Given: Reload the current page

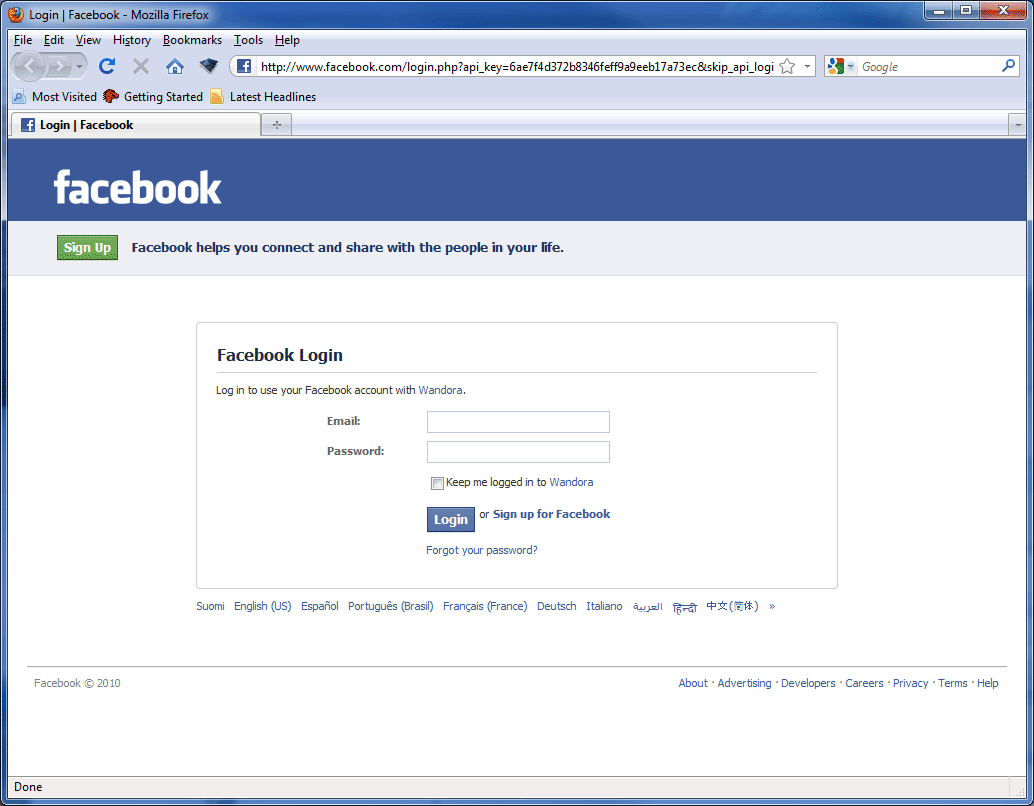Looking at the screenshot, I should (x=107, y=66).
